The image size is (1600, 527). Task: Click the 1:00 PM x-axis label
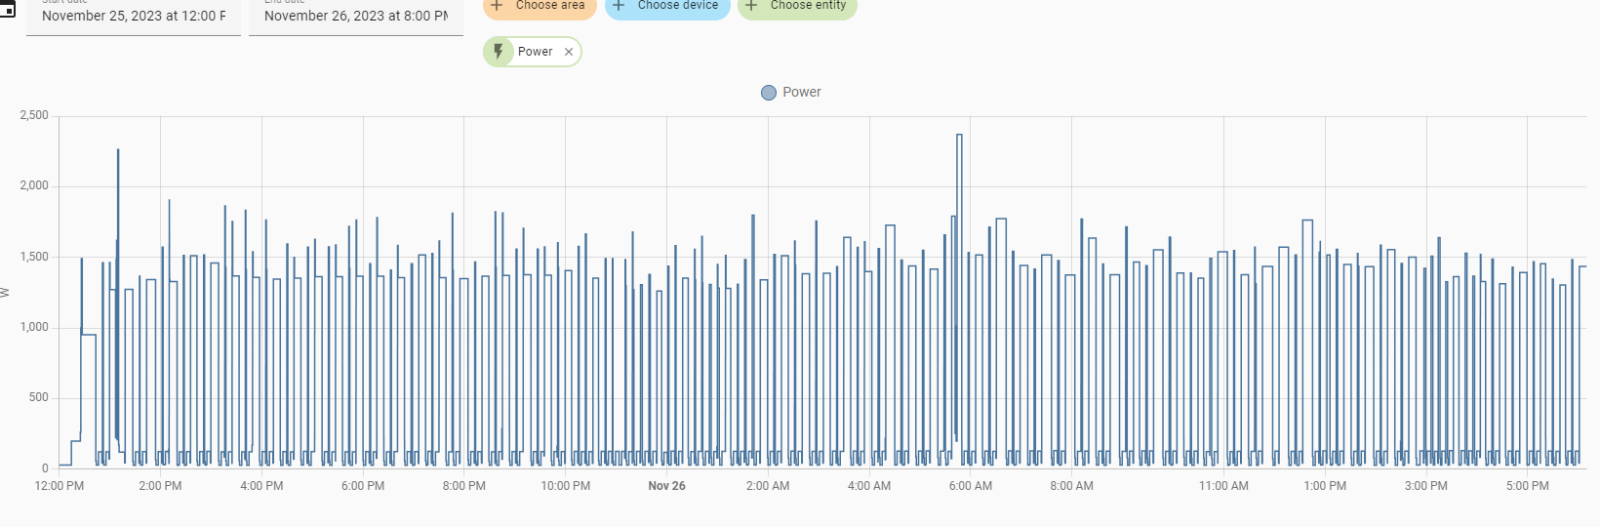1325,486
